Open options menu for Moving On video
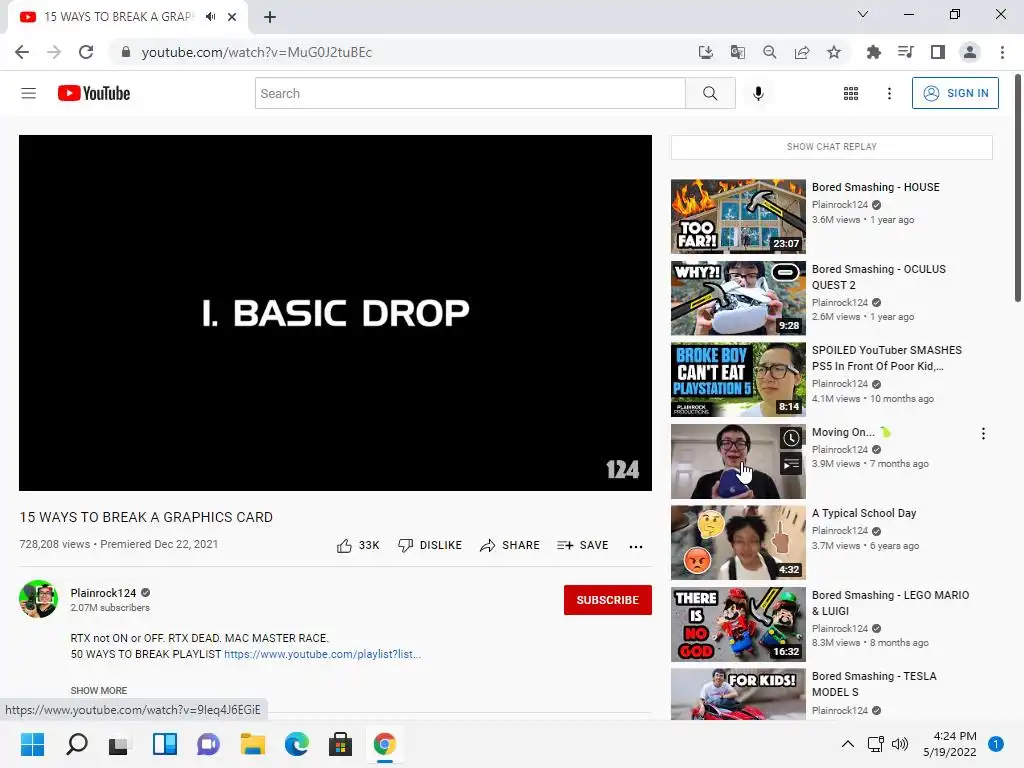Image resolution: width=1024 pixels, height=768 pixels. coord(983,434)
